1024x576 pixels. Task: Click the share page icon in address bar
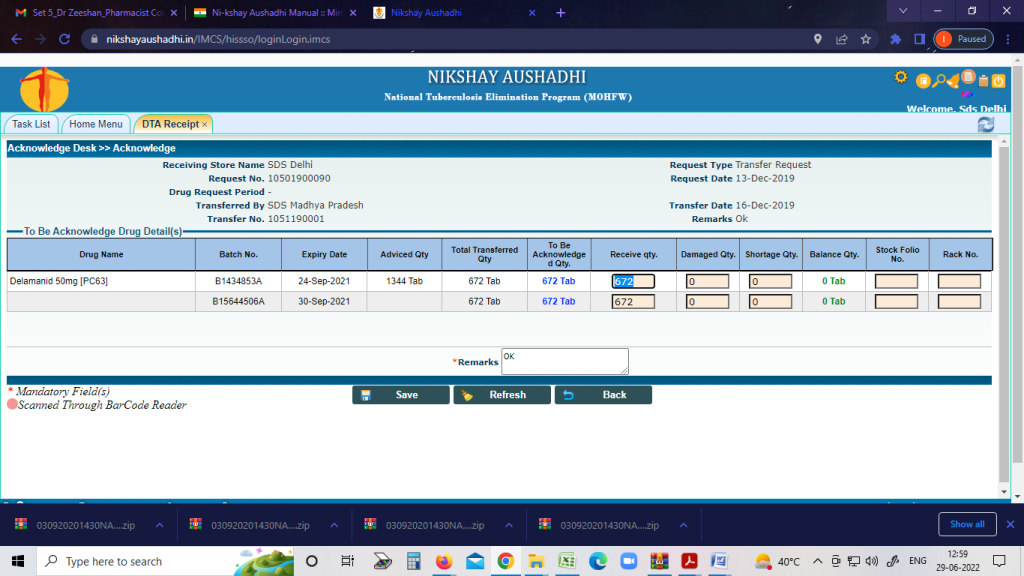pyautogui.click(x=841, y=39)
